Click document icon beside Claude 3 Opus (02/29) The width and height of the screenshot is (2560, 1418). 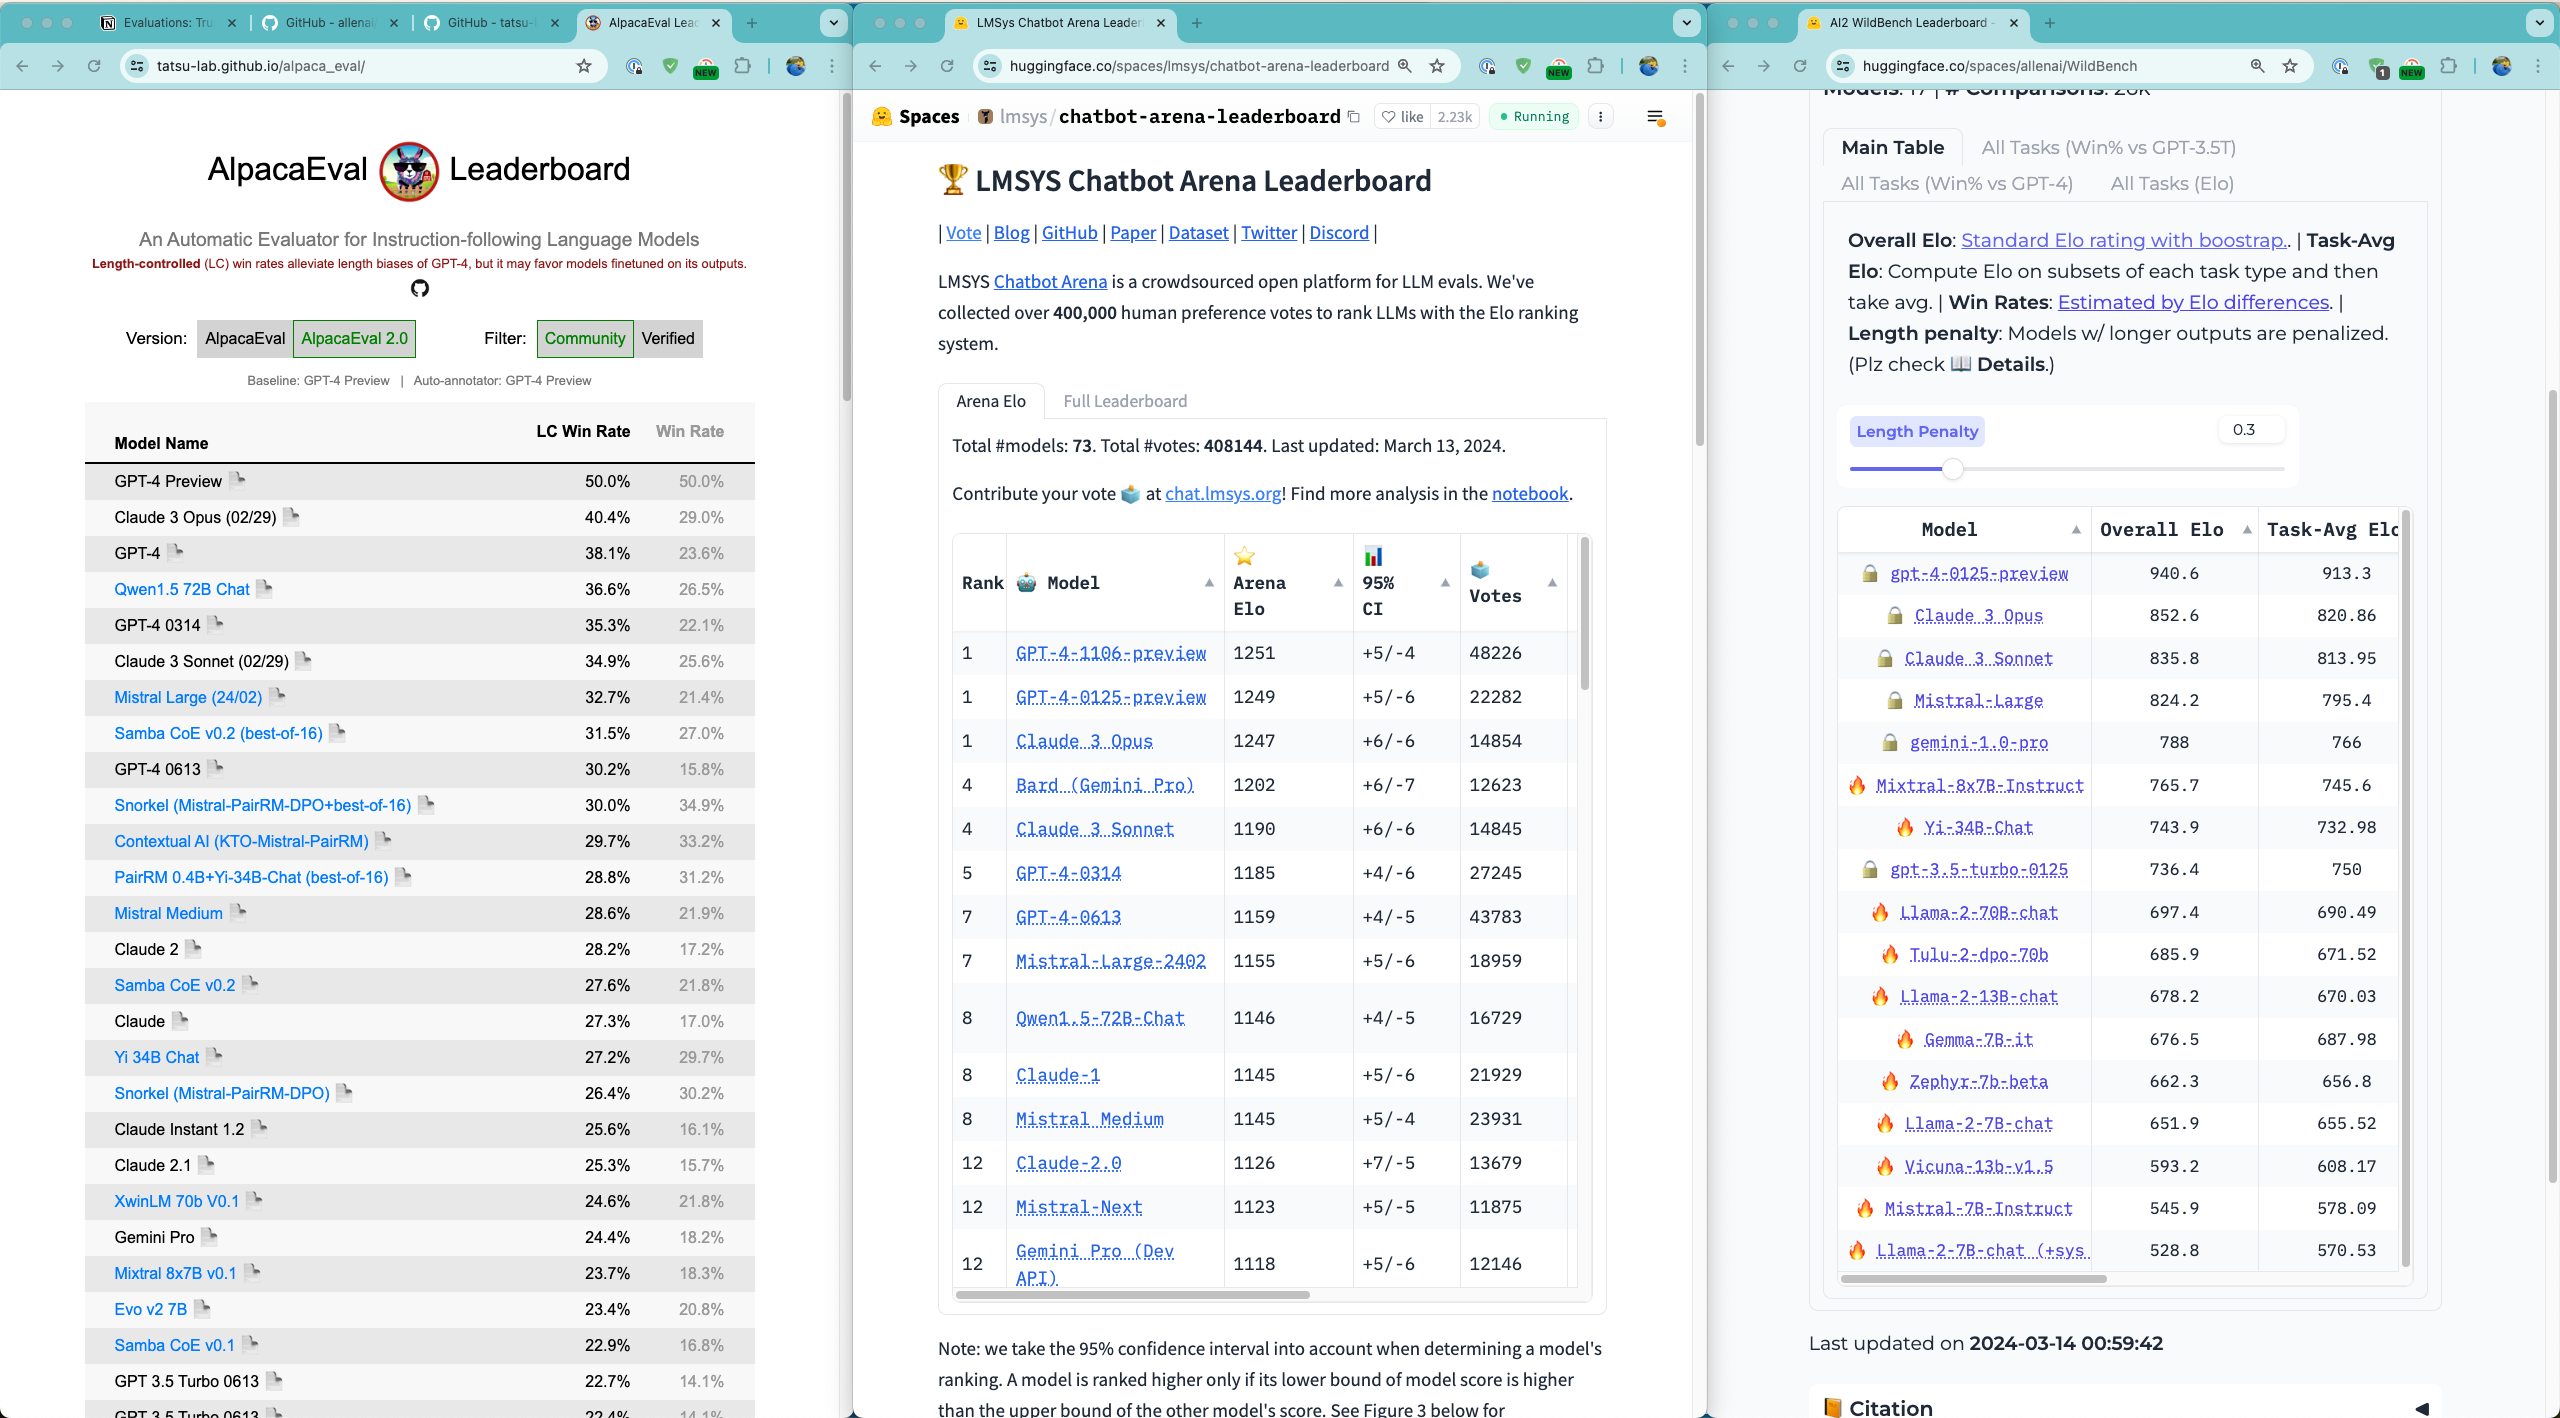(292, 516)
